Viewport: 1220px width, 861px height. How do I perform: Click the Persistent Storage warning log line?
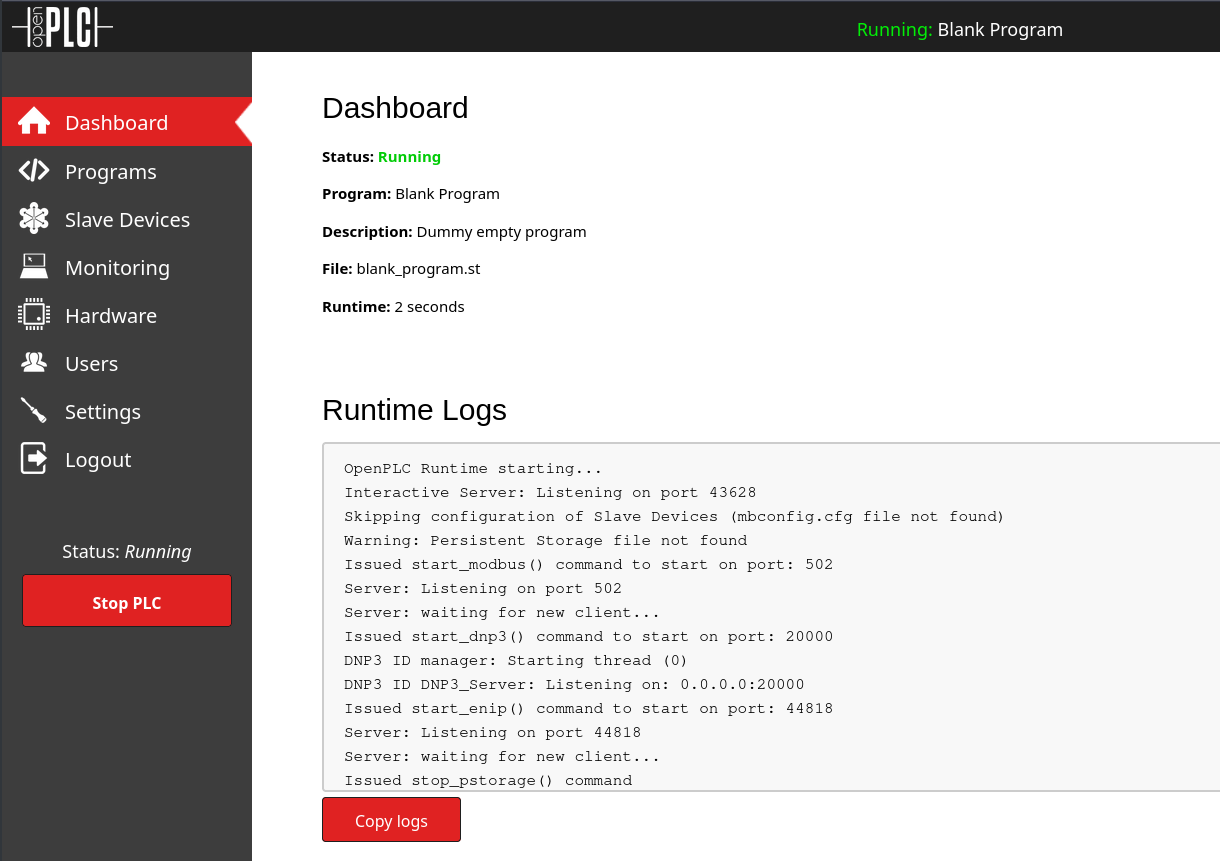pos(546,540)
